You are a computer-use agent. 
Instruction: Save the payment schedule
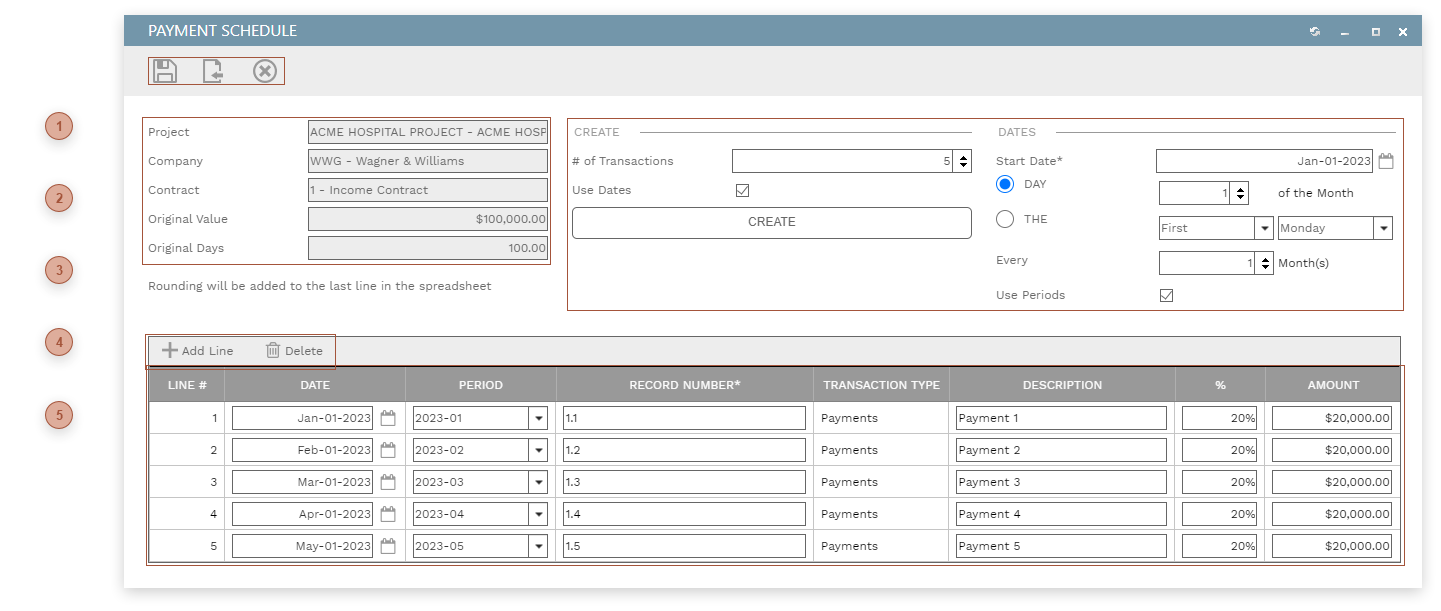tap(165, 70)
